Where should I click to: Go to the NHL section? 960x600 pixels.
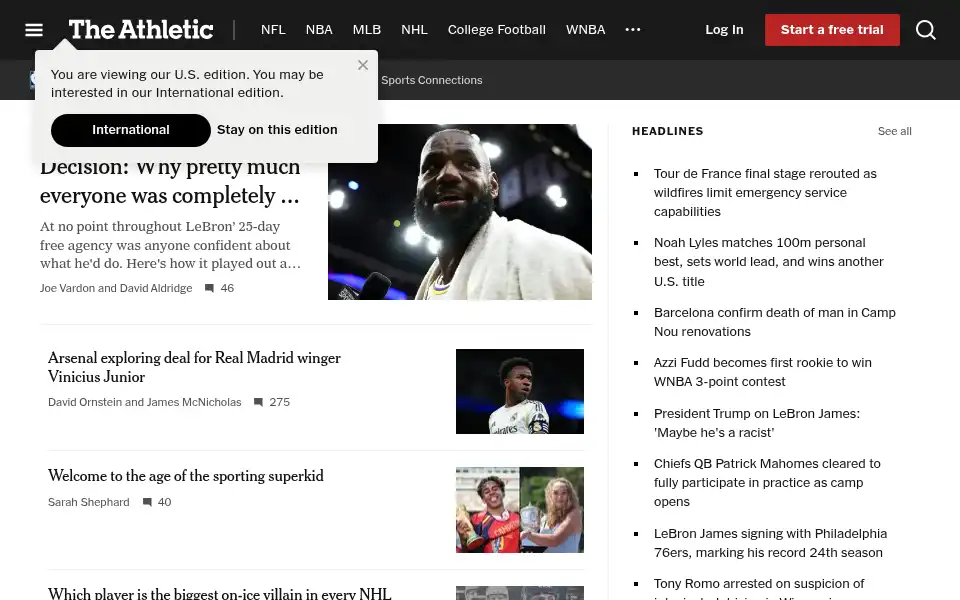tap(414, 29)
